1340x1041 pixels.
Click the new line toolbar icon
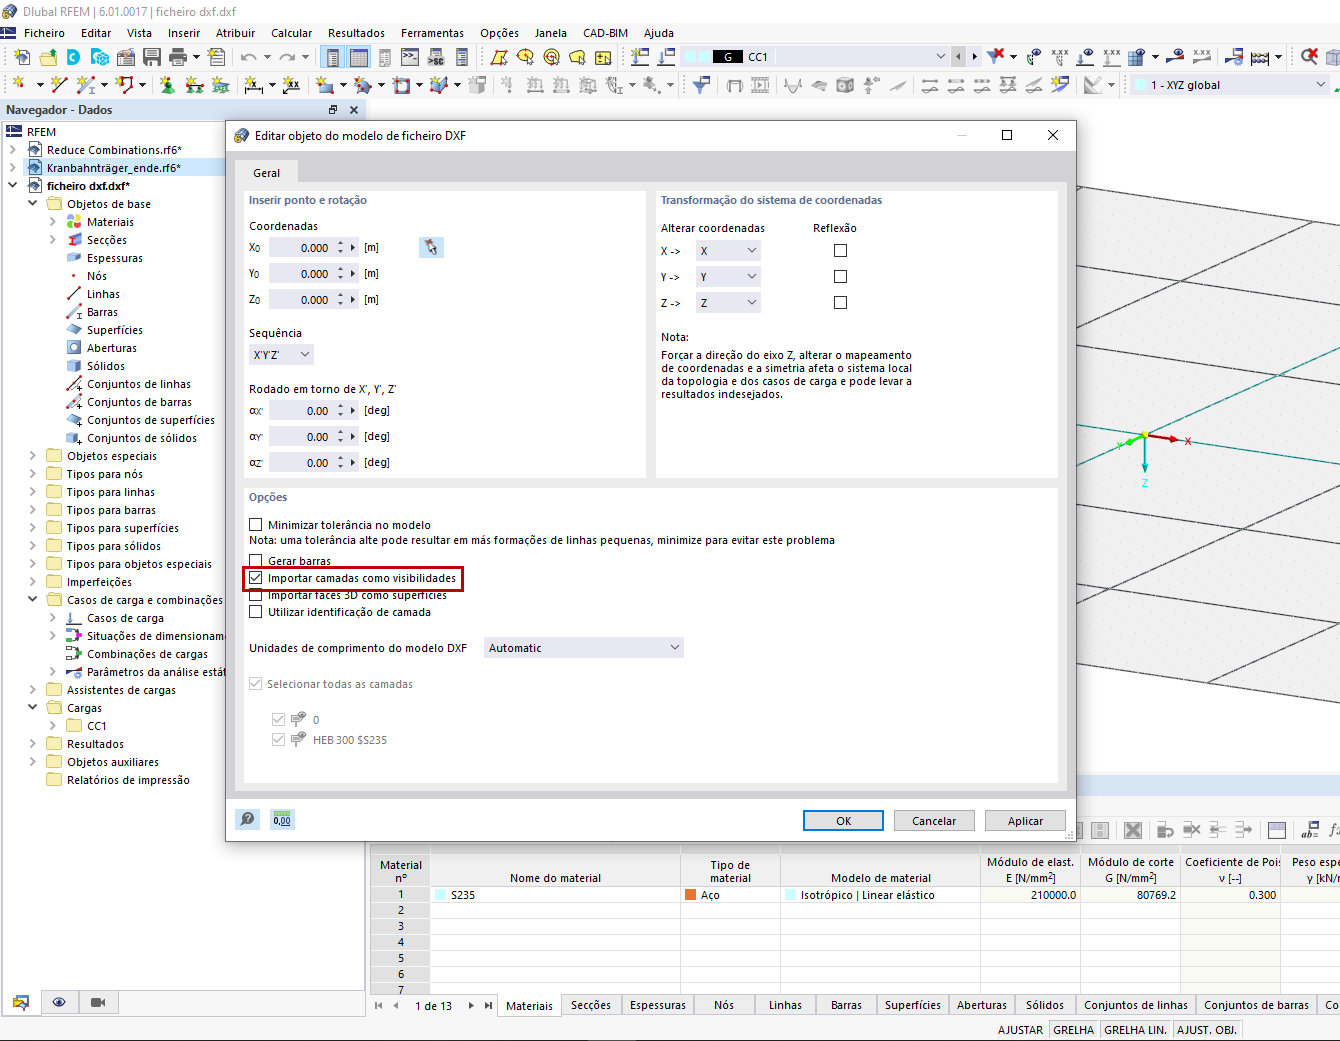point(59,85)
